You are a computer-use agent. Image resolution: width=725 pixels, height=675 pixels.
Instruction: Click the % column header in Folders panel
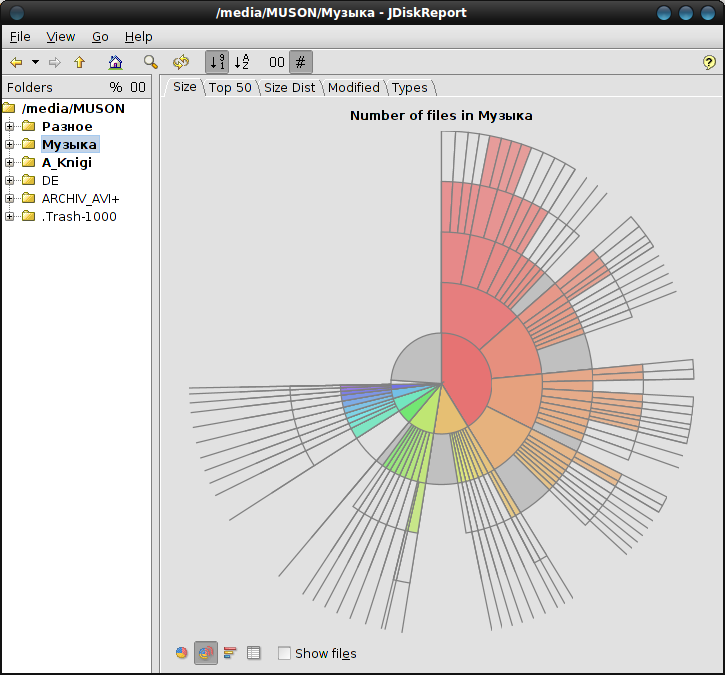[116, 87]
